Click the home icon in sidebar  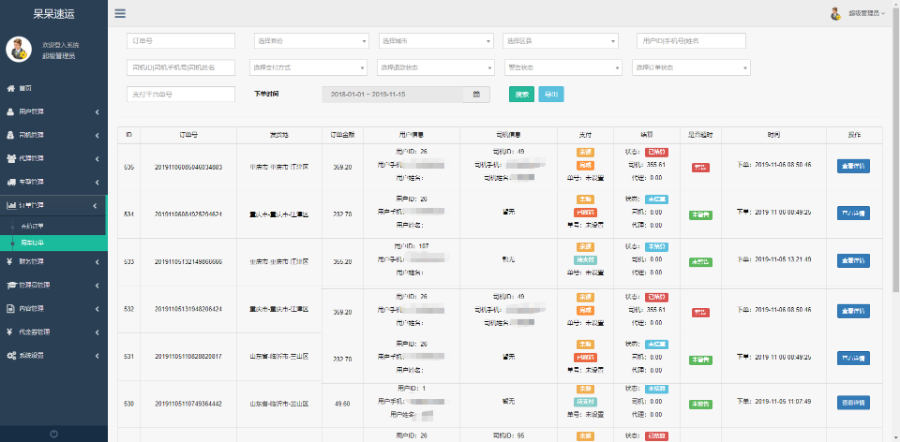click(x=10, y=88)
